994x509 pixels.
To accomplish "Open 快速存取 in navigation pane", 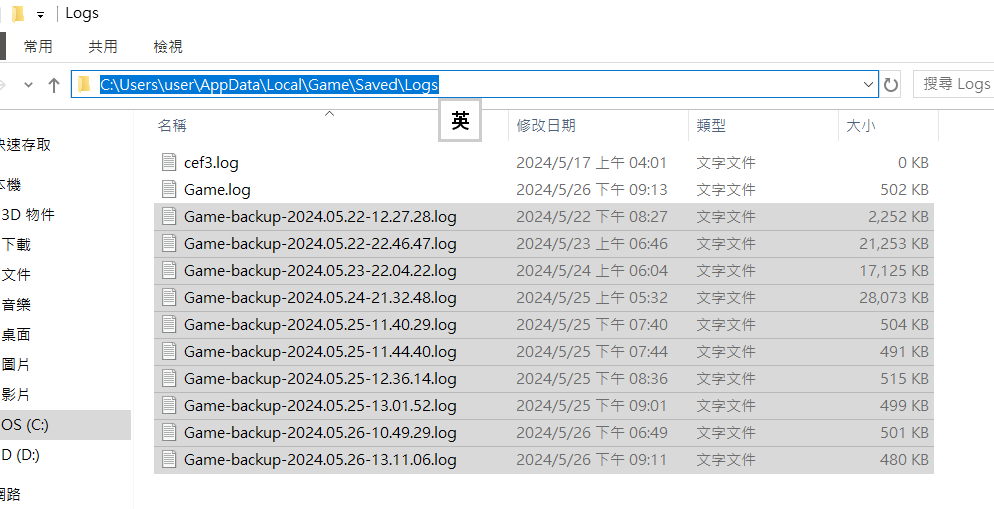I will (25, 145).
